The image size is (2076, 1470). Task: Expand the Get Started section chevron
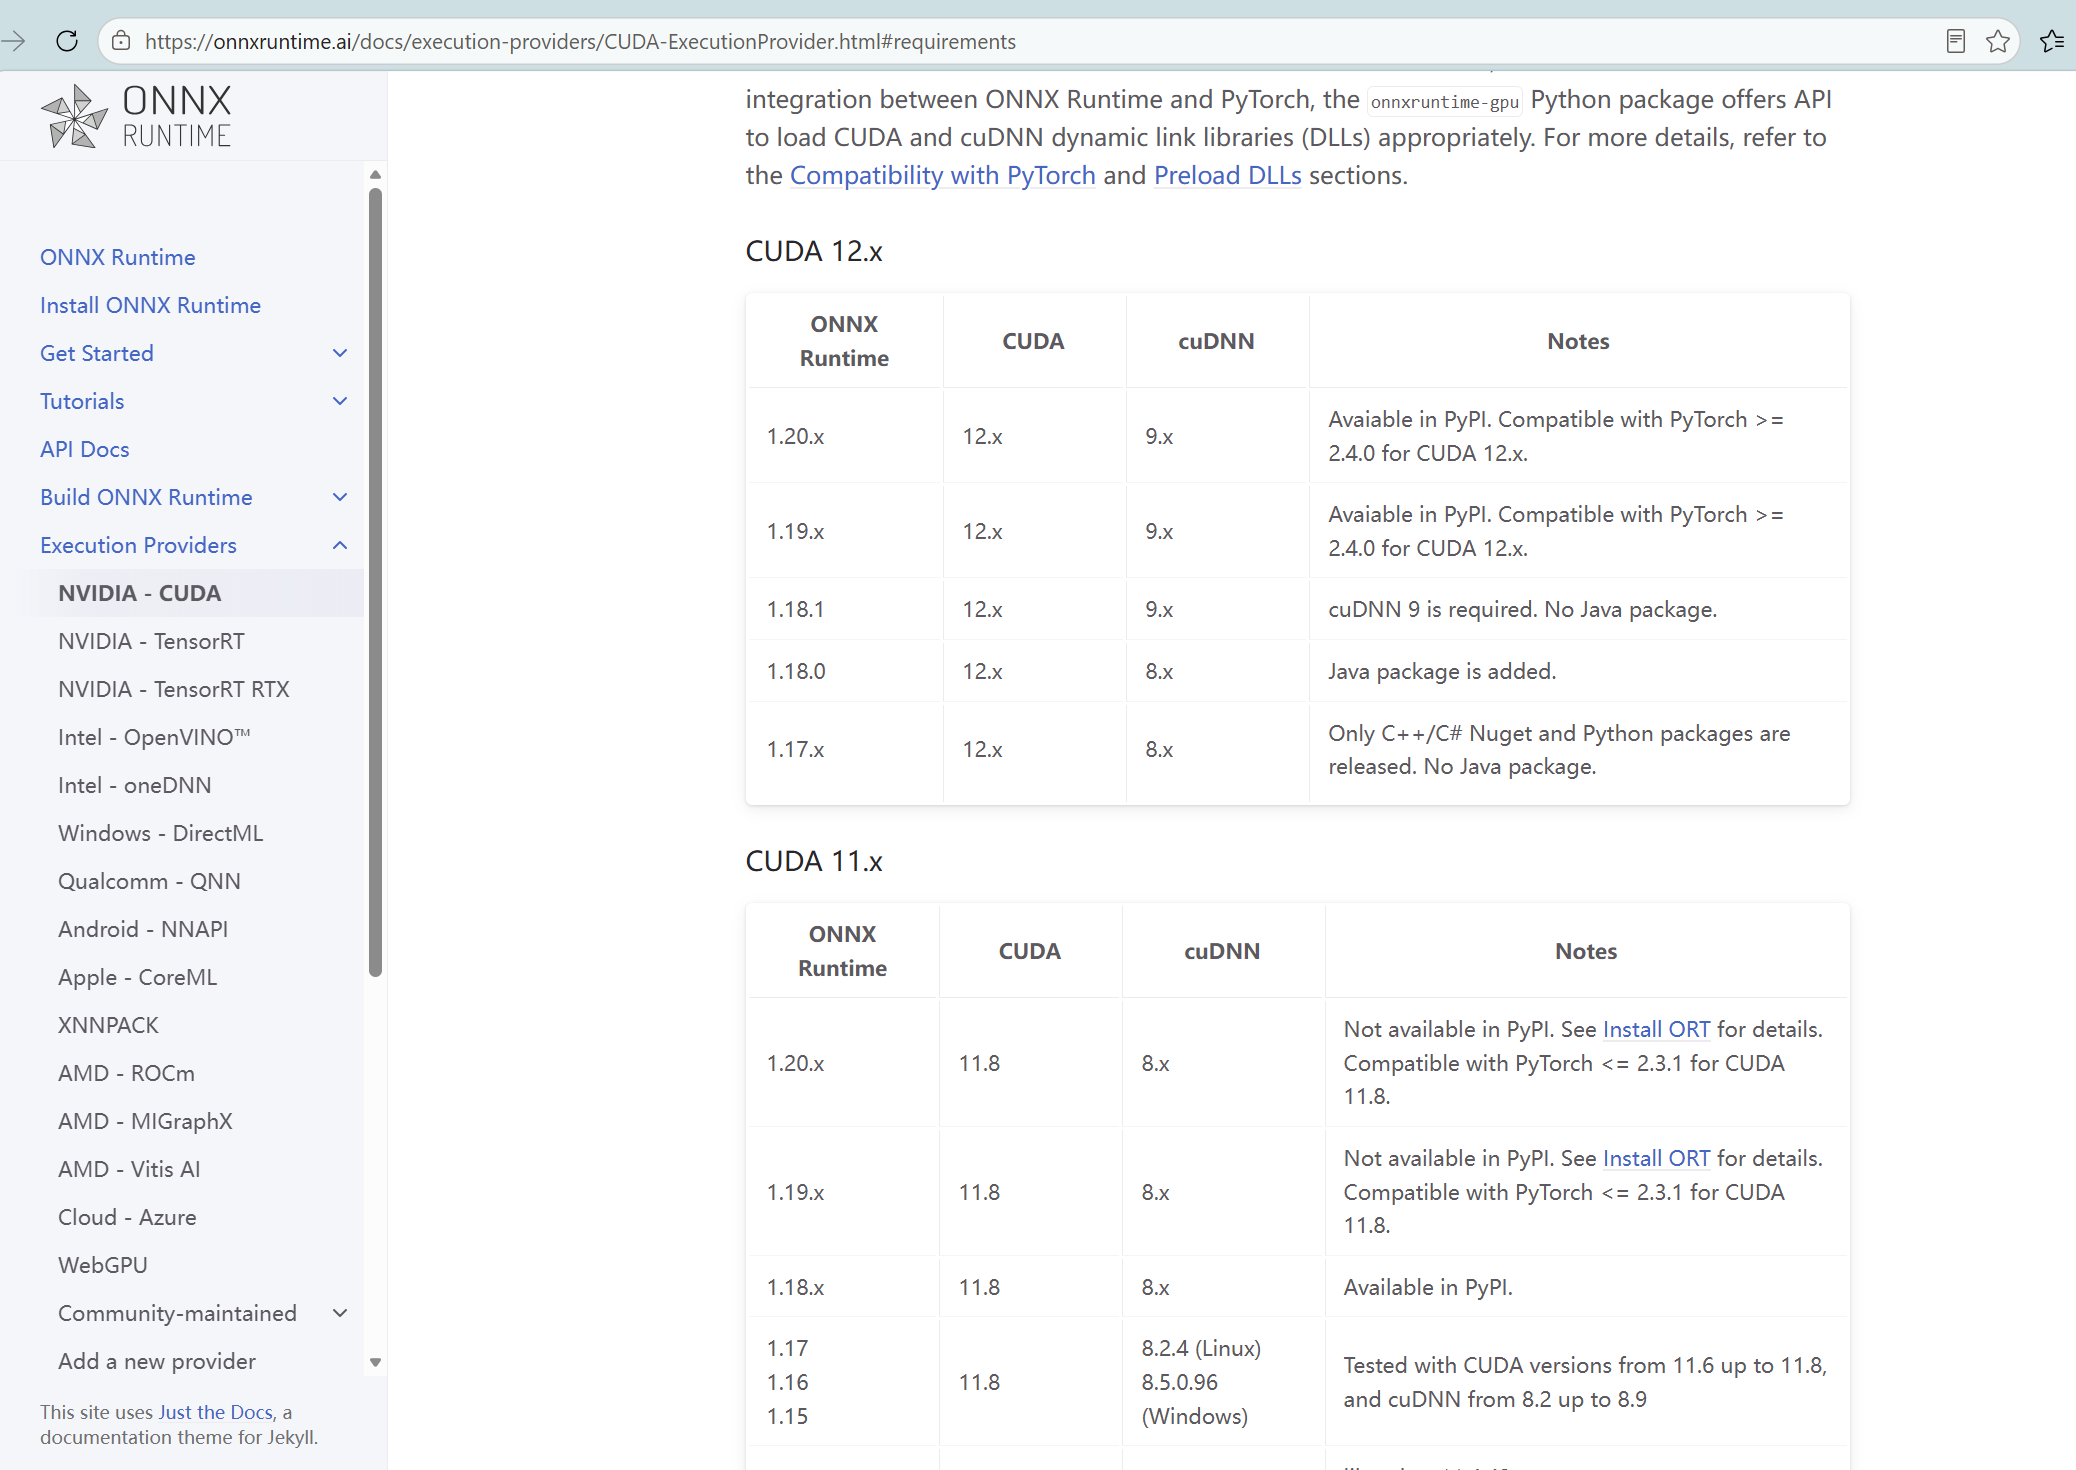340,353
